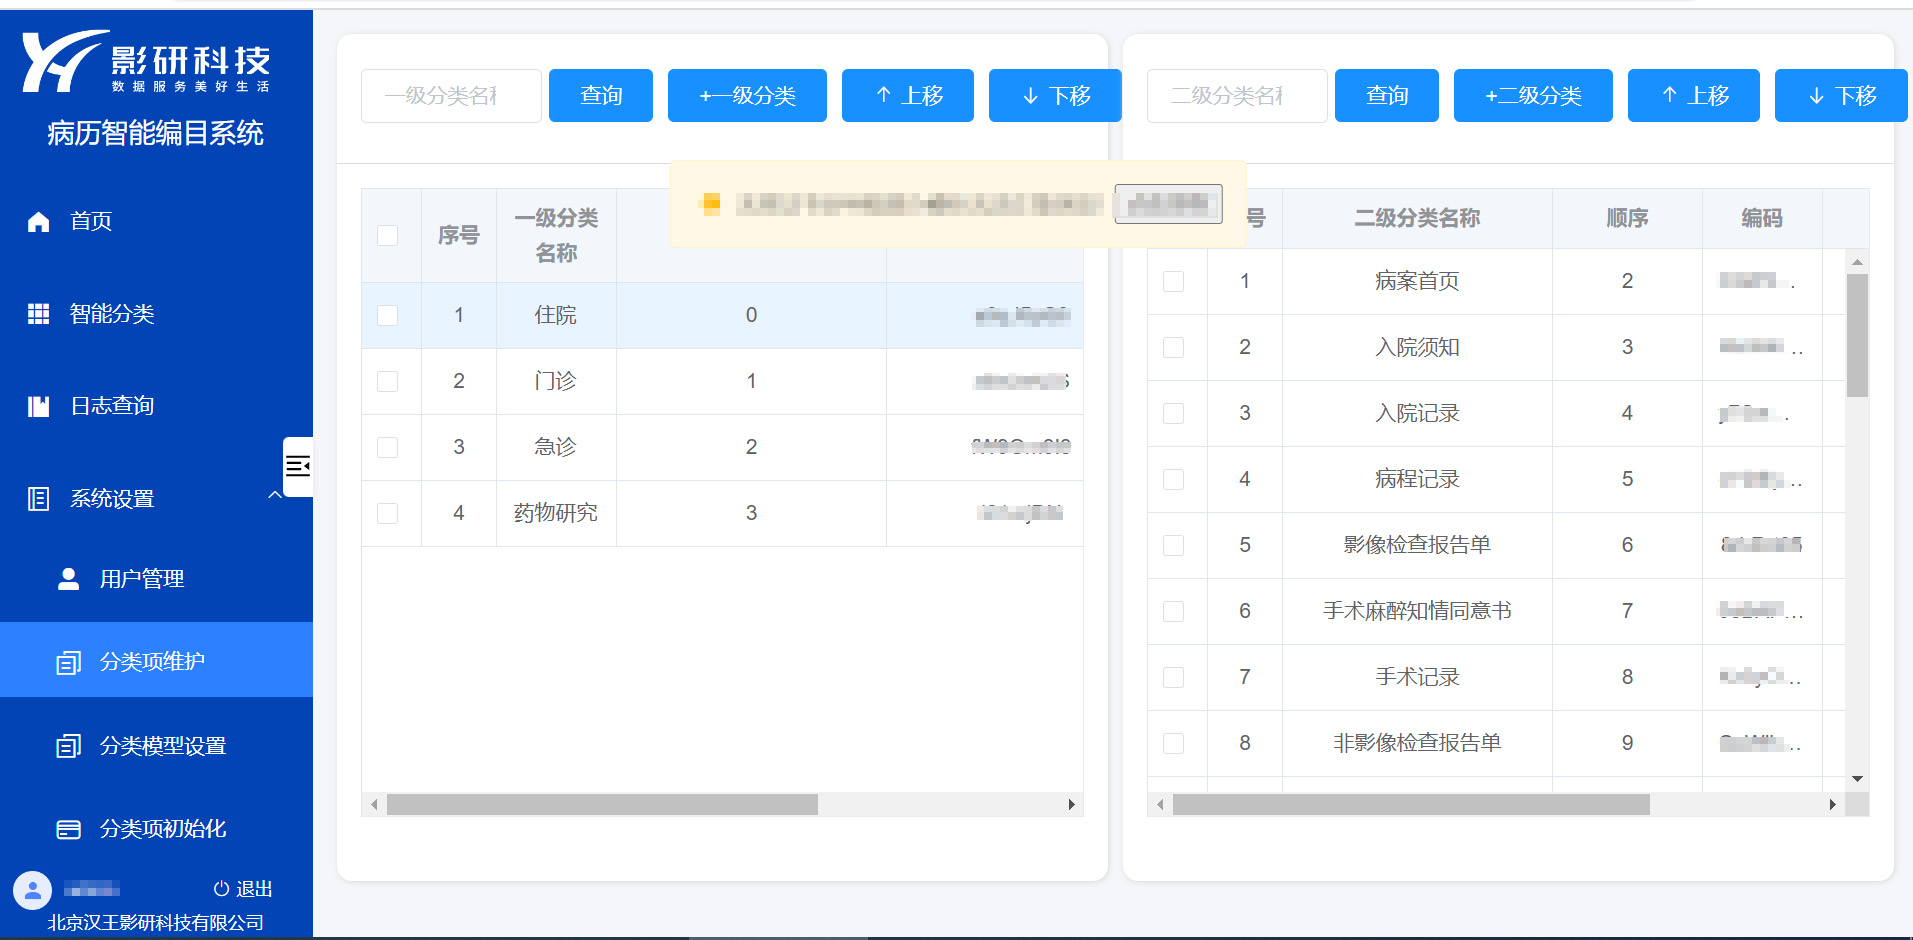
Task: Click 下移 button in 一级分类 panel
Action: point(1055,96)
